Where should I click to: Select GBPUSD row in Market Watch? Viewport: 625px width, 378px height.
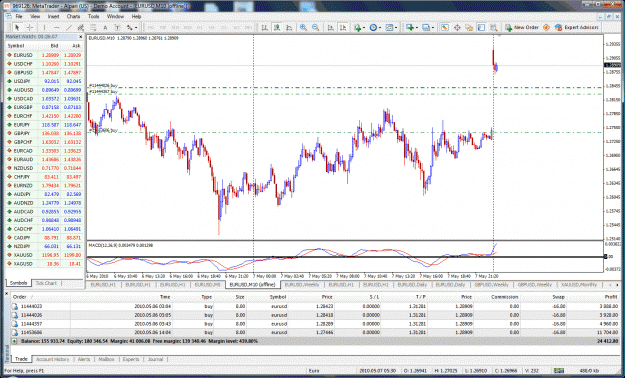click(x=44, y=73)
